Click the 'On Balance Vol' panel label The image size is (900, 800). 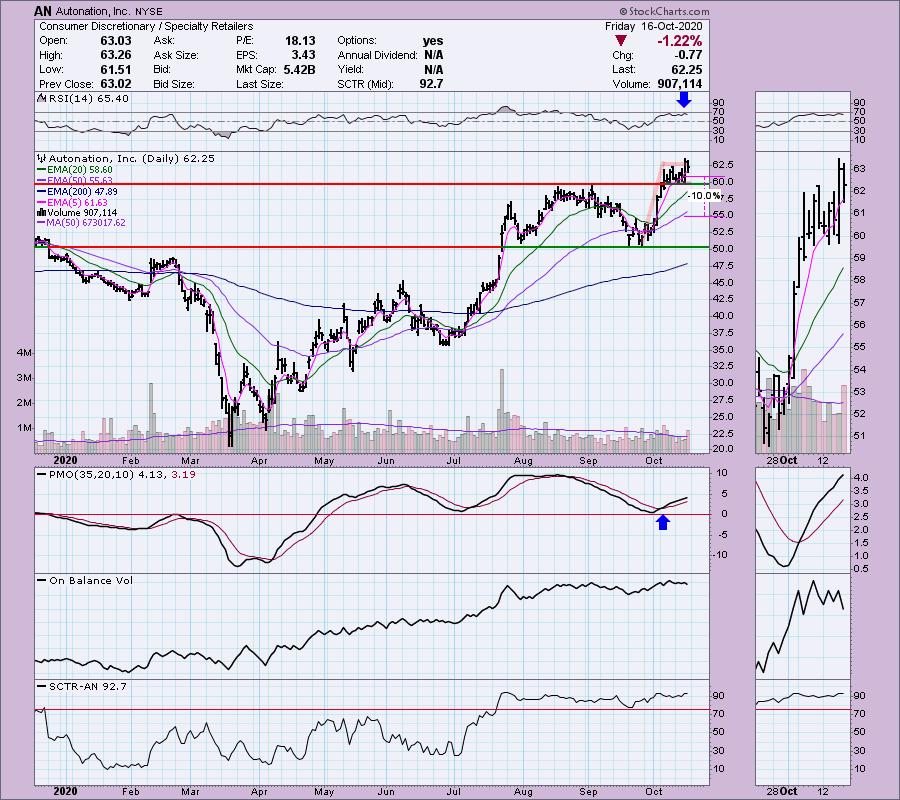(91, 581)
